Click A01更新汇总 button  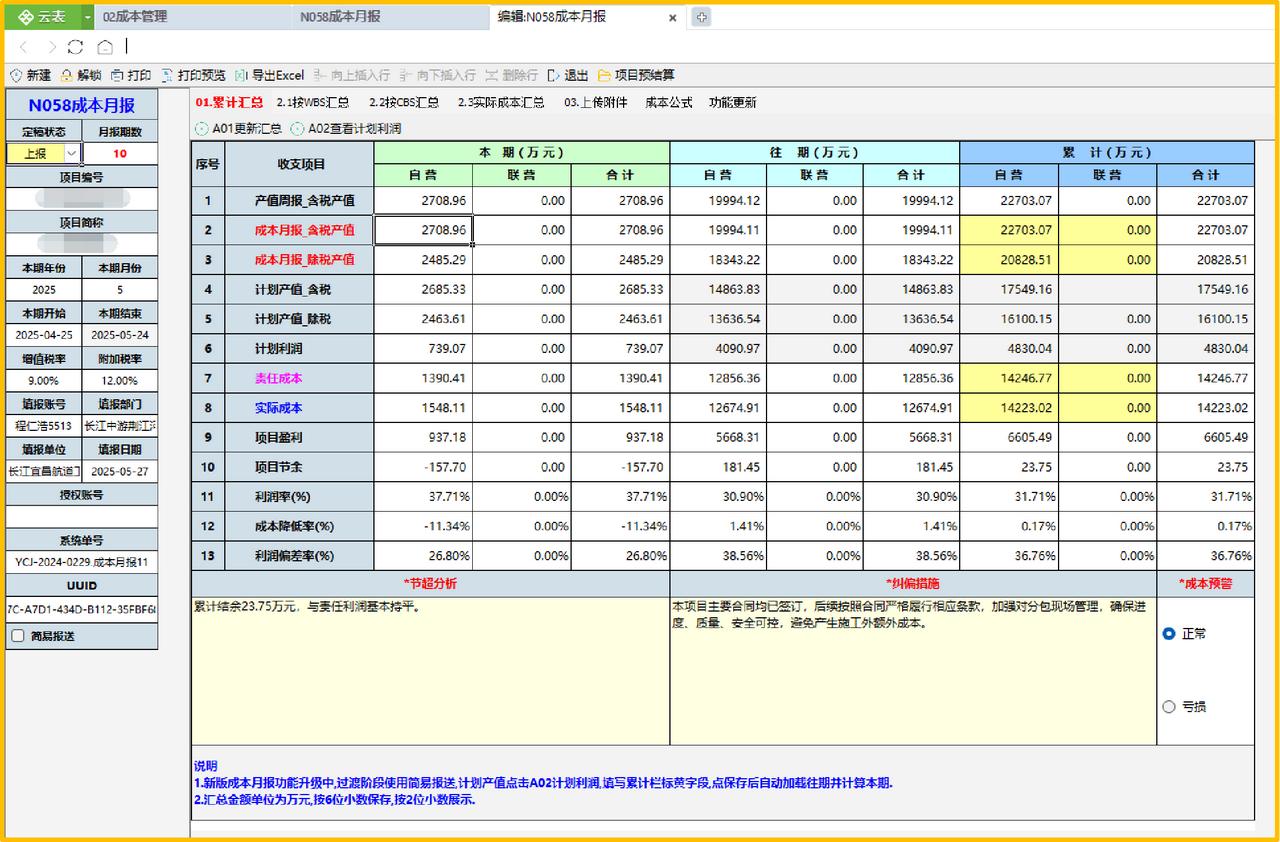pyautogui.click(x=238, y=129)
